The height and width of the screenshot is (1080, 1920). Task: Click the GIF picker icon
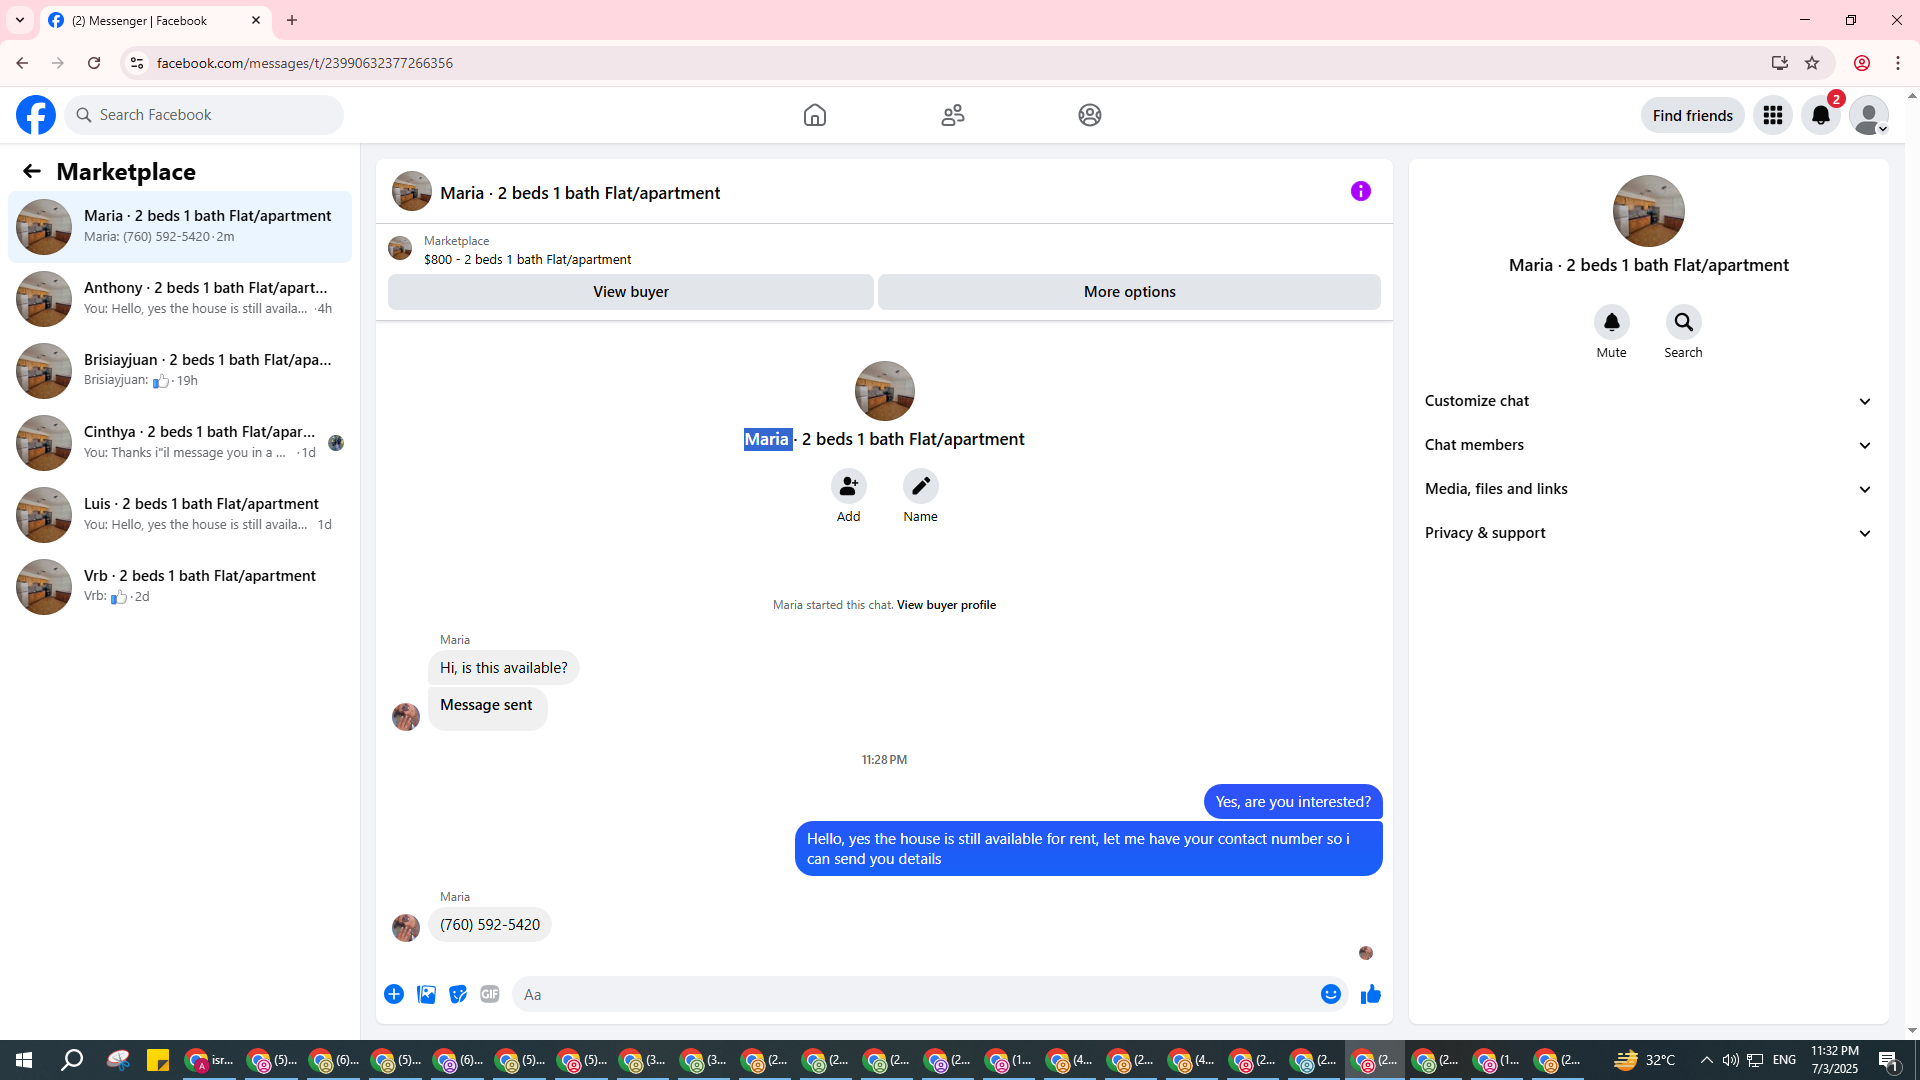[x=489, y=994]
